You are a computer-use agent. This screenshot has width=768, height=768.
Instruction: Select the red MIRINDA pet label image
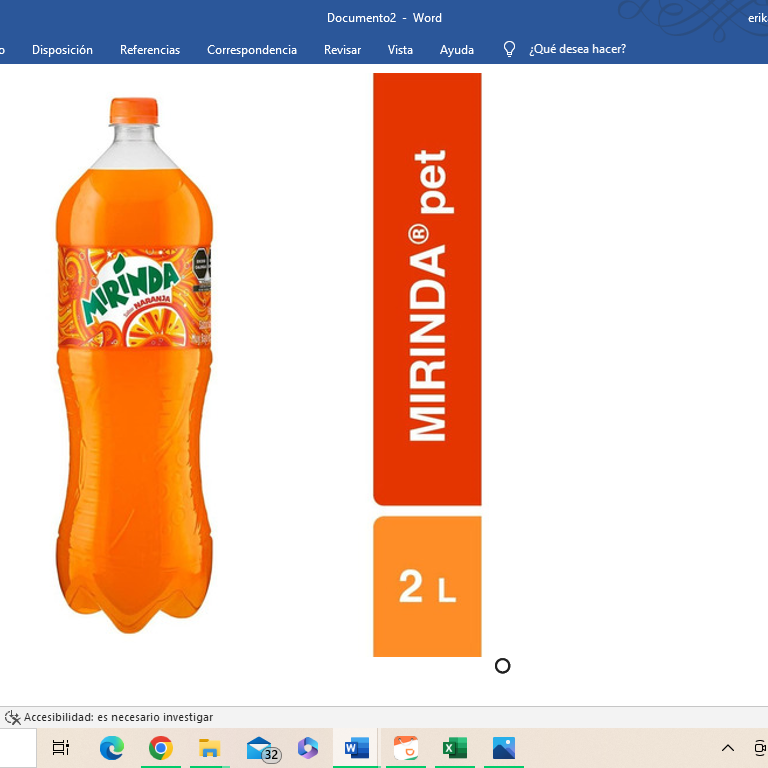pos(427,289)
